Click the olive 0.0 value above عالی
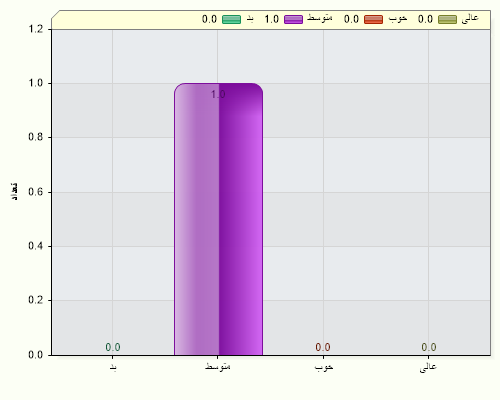The image size is (500, 400). 429,347
